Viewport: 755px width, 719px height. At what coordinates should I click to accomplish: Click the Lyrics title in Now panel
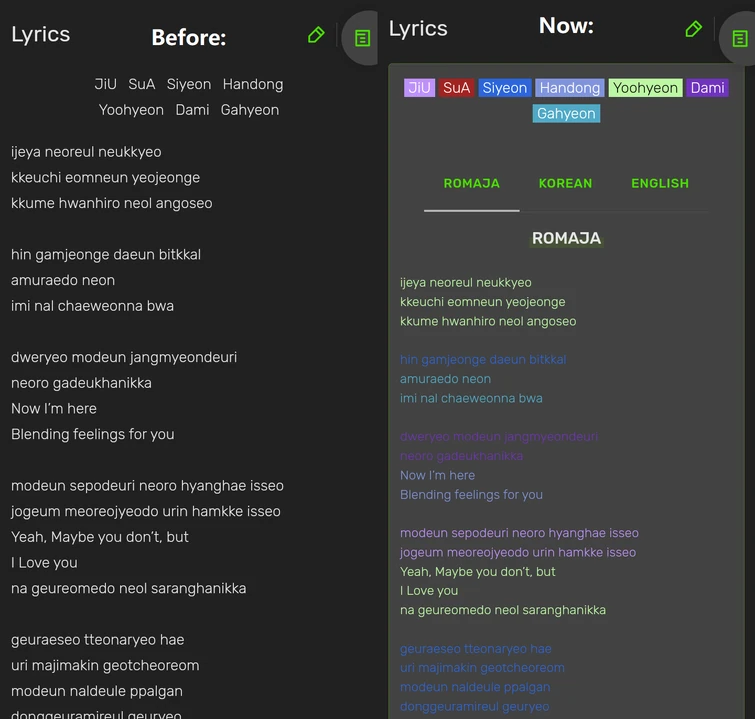(418, 28)
